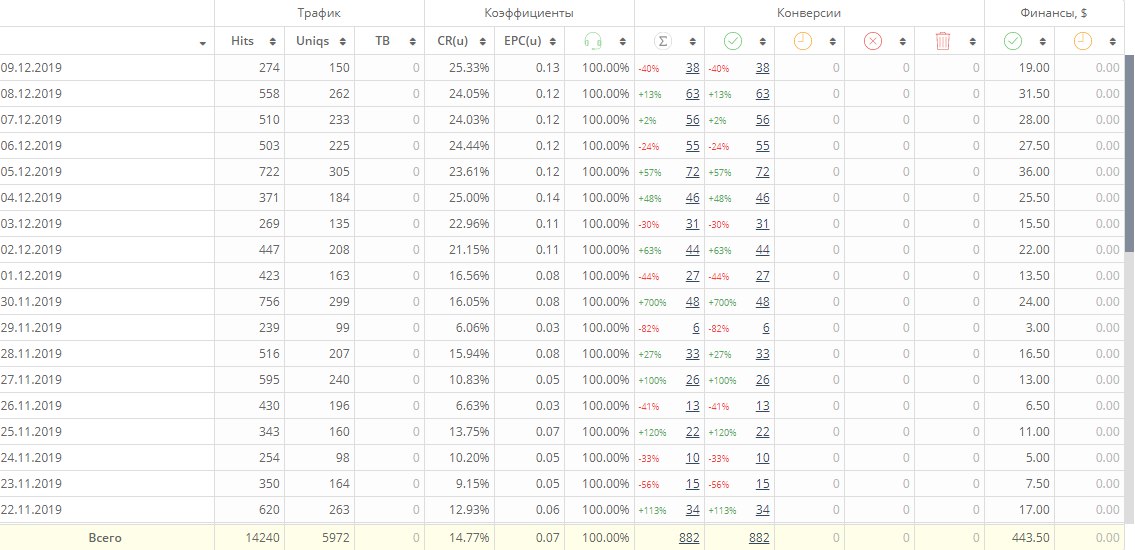Click sort arrows next to Hits
The width and height of the screenshot is (1135, 550).
pyautogui.click(x=272, y=42)
